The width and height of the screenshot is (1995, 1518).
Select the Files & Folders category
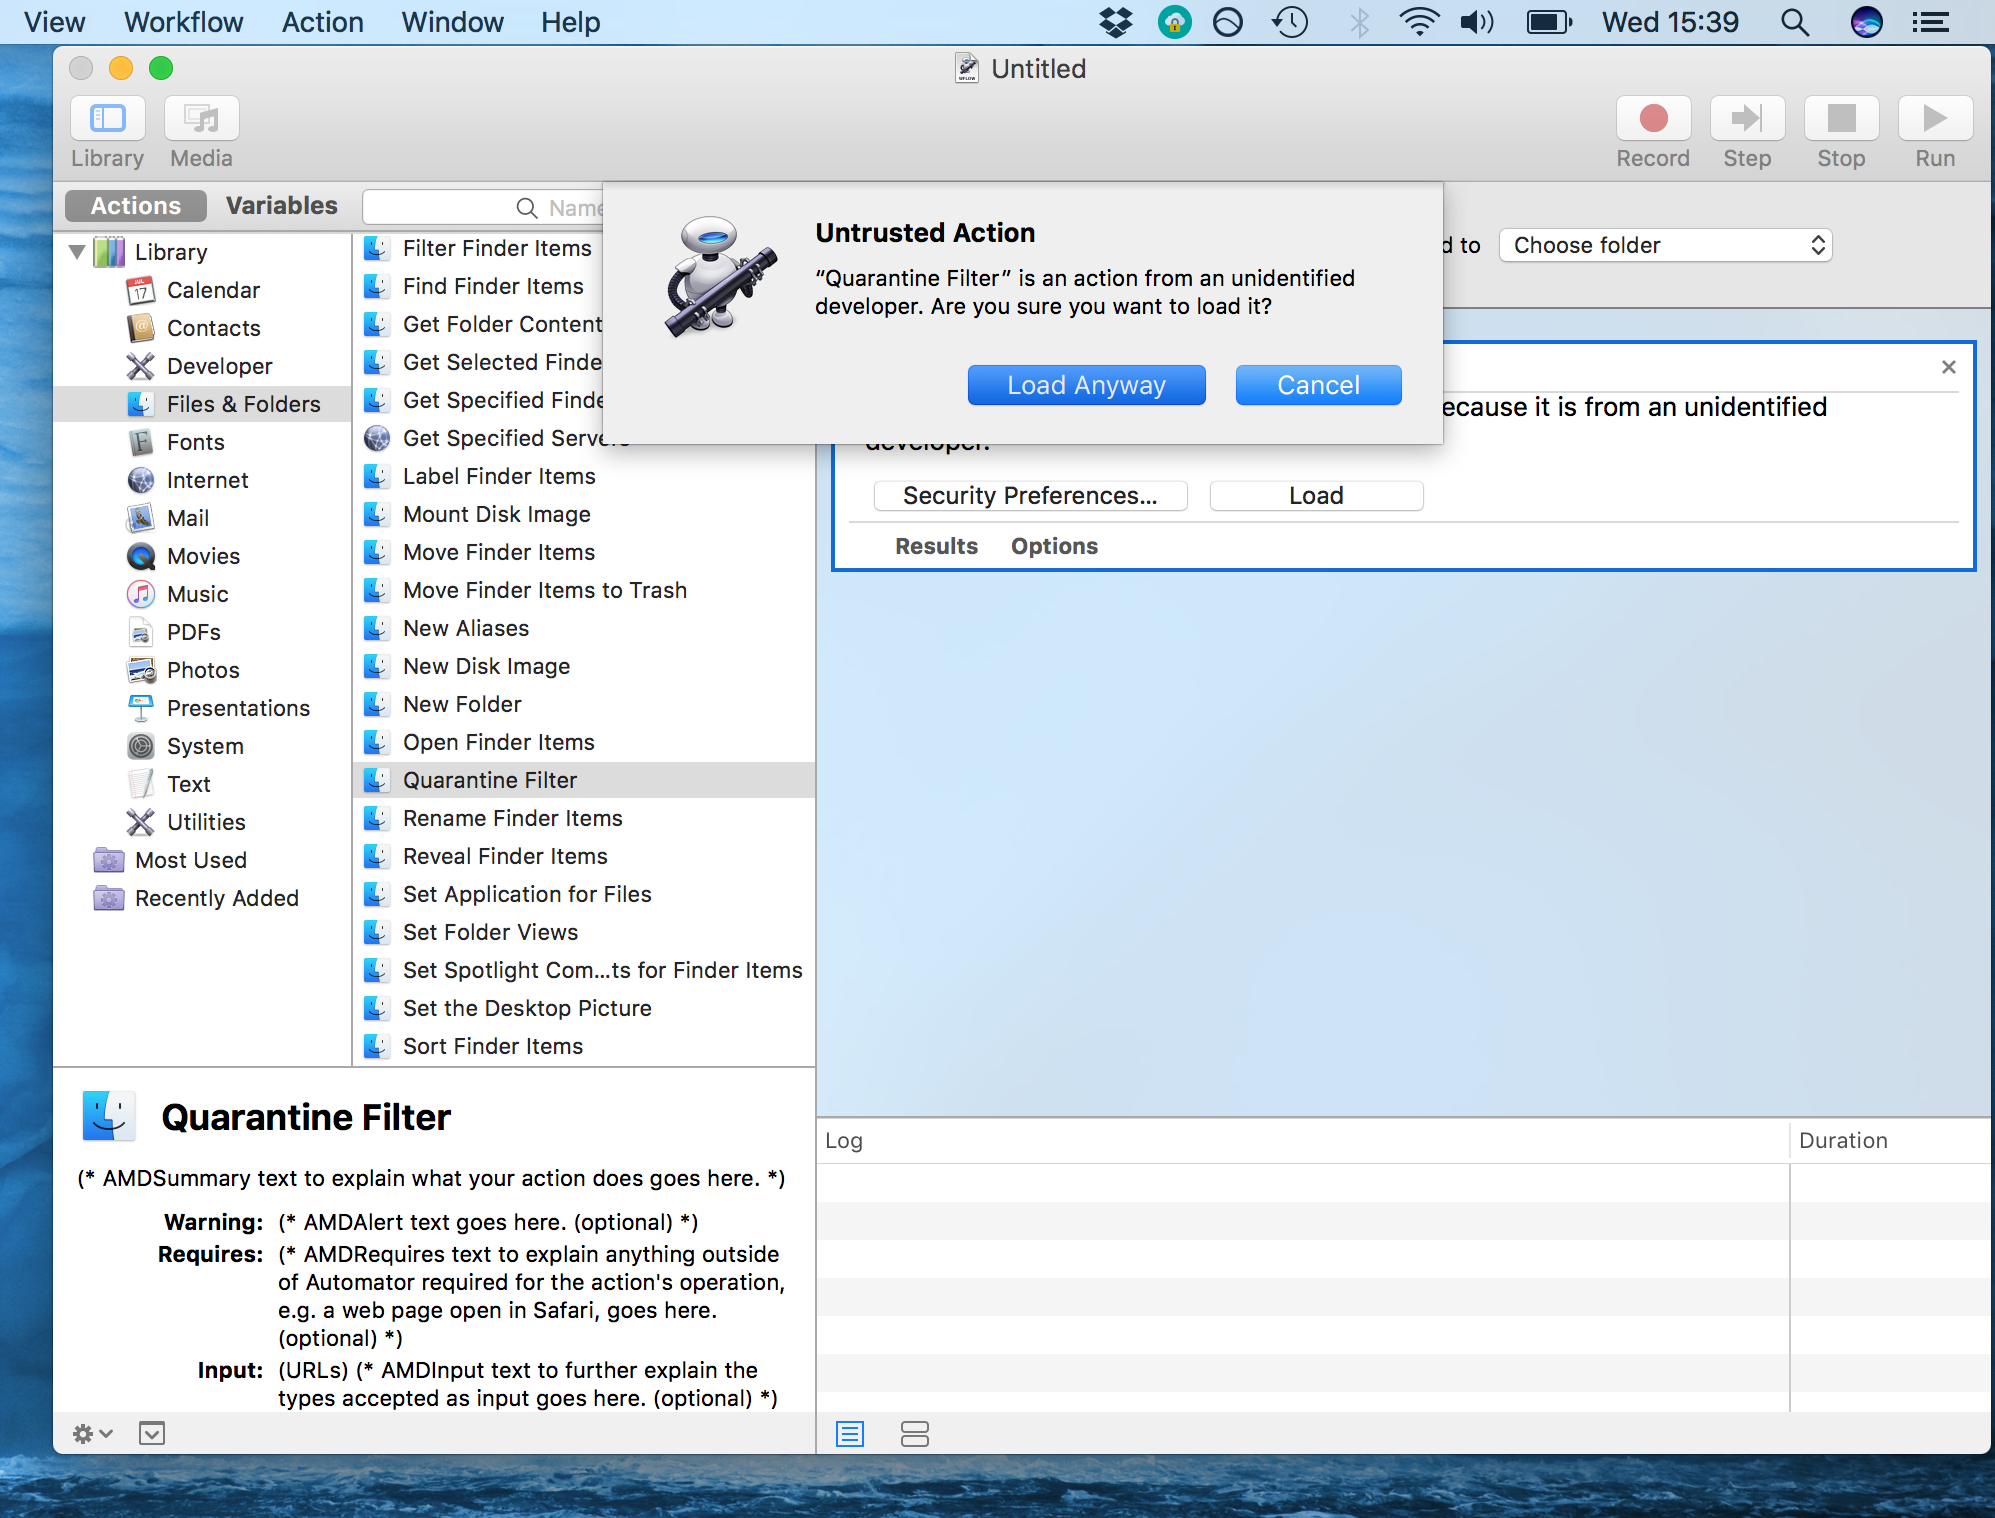pos(203,404)
